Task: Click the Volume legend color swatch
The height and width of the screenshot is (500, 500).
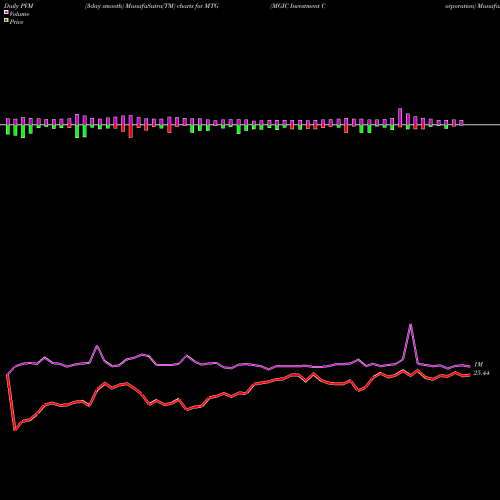Action: pos(6,13)
